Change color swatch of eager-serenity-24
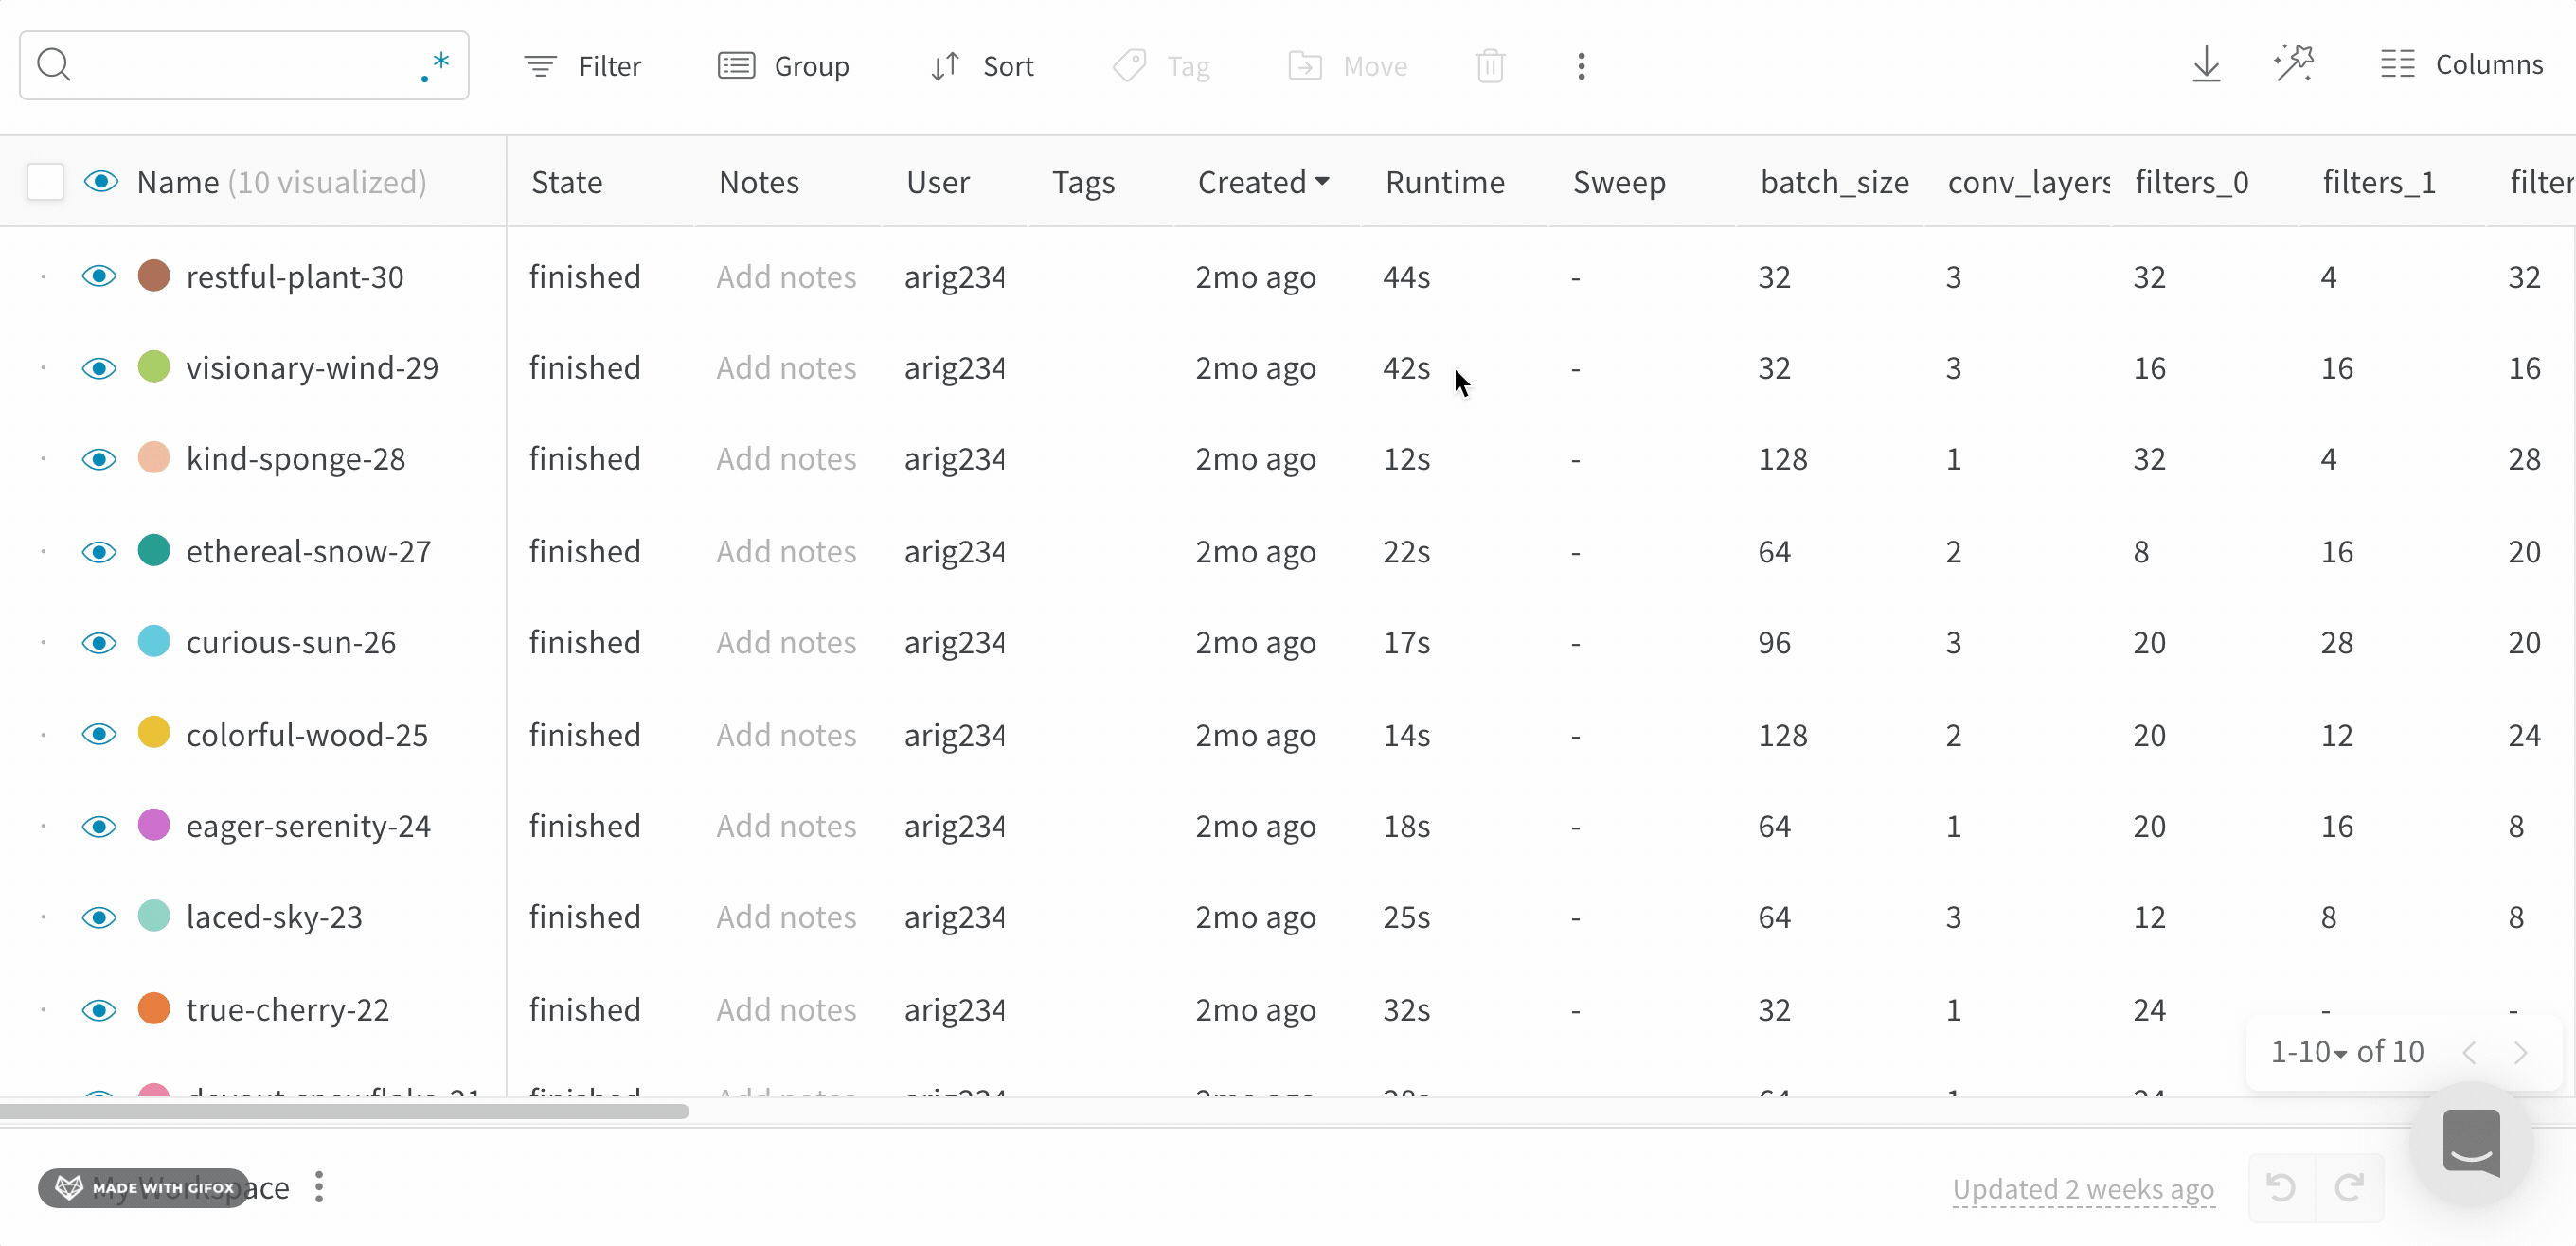2576x1246 pixels. pos(154,825)
